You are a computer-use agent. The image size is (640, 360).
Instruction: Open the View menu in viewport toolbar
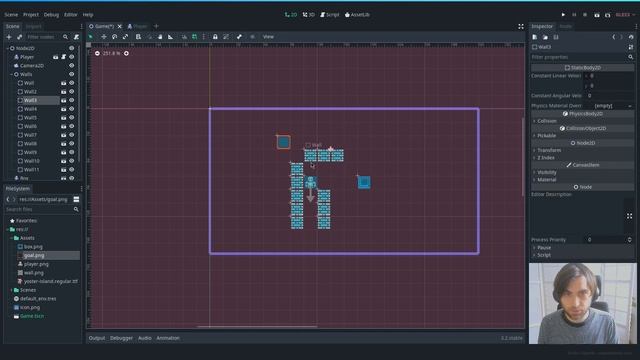[x=268, y=37]
